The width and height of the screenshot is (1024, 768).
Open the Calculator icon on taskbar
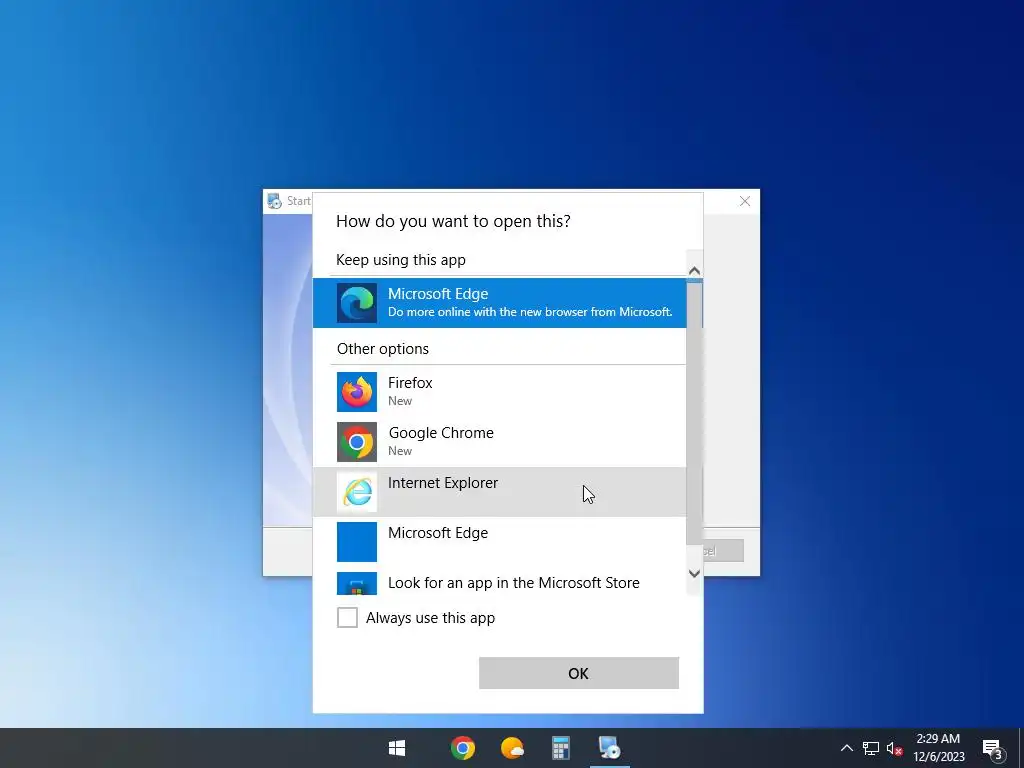pos(561,748)
